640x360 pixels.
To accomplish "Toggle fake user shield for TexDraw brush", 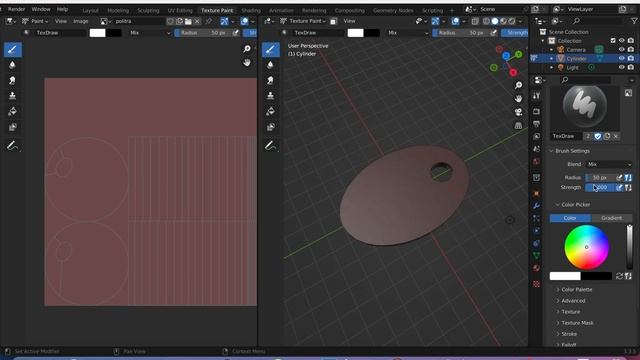I will (598, 136).
